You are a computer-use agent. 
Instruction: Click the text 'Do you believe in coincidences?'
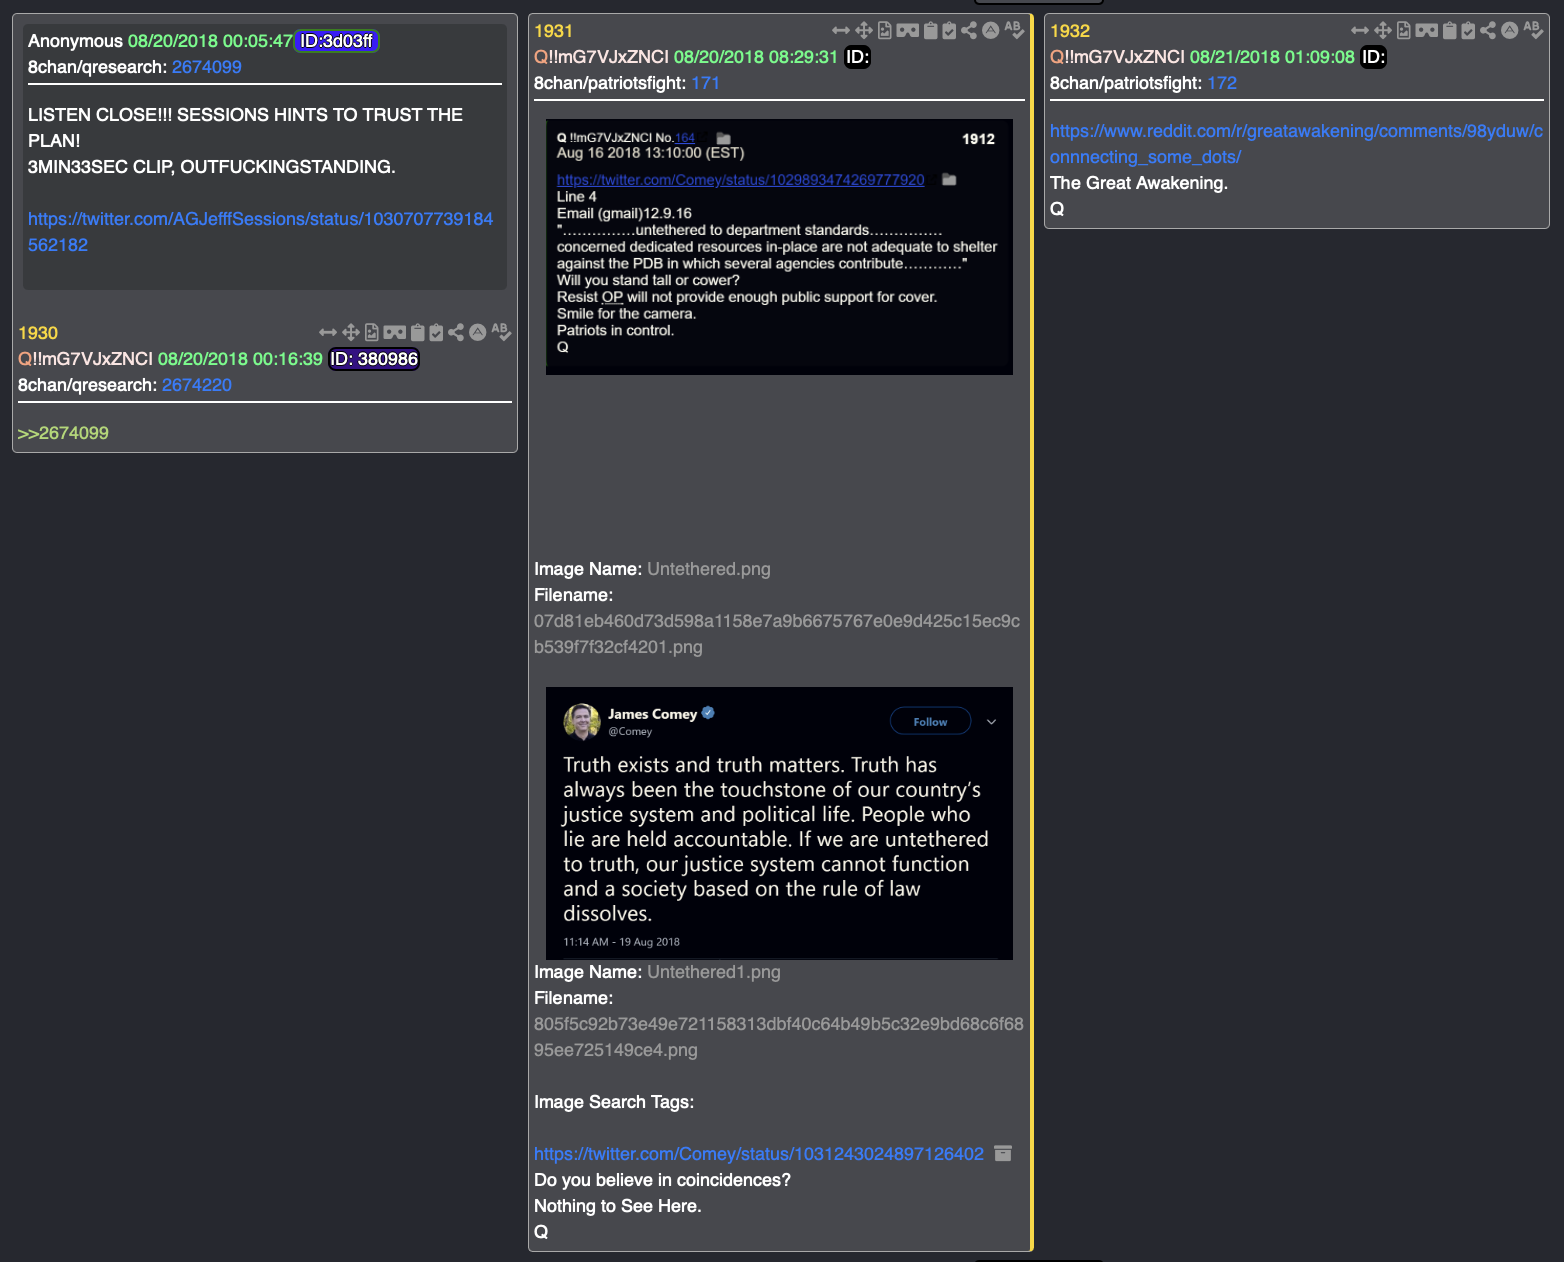tap(662, 1180)
